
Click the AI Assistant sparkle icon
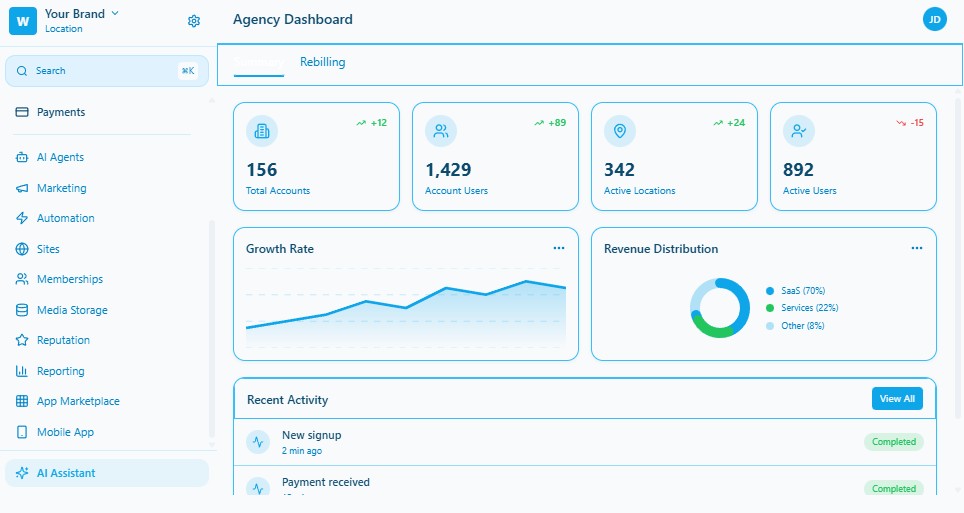[x=22, y=473]
